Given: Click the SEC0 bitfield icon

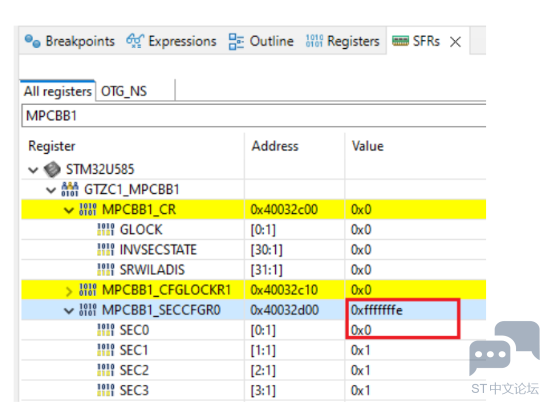Looking at the screenshot, I should click(106, 330).
